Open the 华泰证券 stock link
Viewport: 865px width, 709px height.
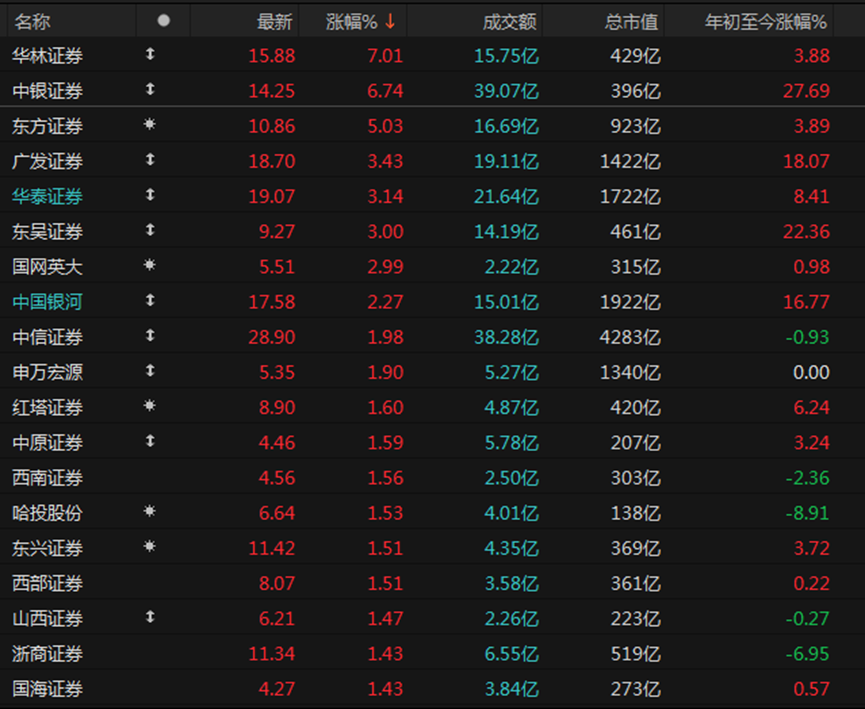[x=47, y=196]
